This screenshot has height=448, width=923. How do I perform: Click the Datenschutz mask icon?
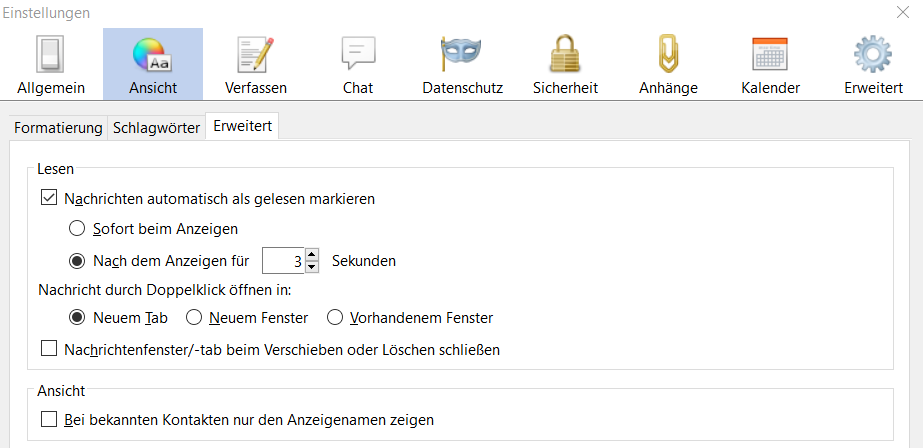coord(462,54)
